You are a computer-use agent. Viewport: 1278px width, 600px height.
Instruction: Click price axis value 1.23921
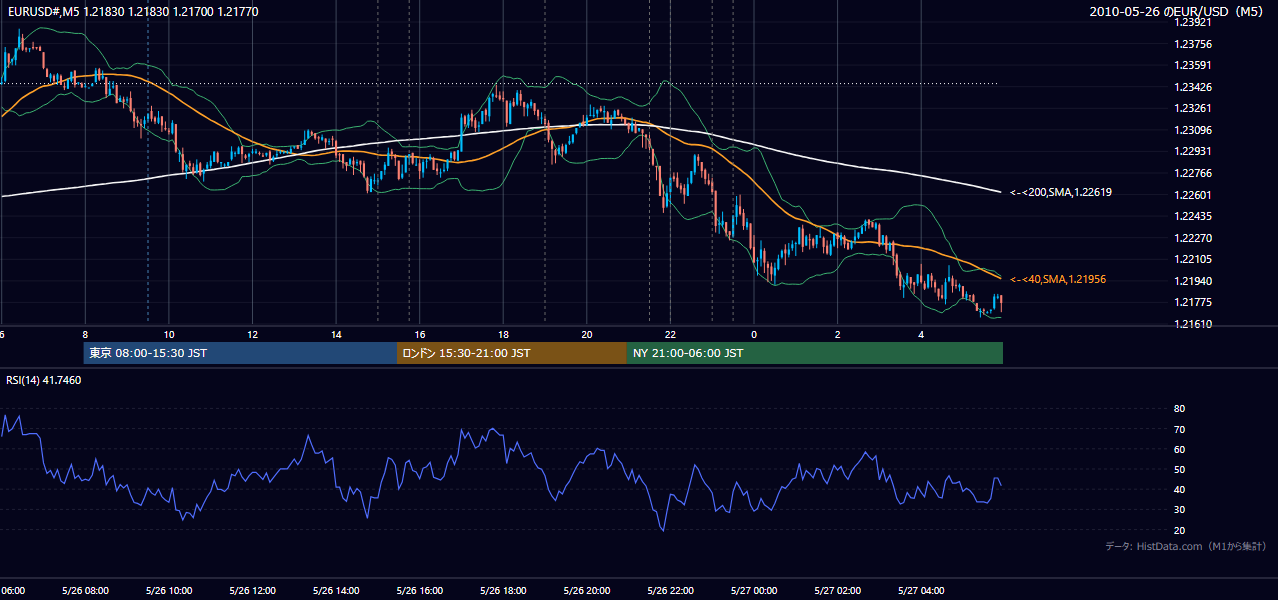pyautogui.click(x=1193, y=22)
